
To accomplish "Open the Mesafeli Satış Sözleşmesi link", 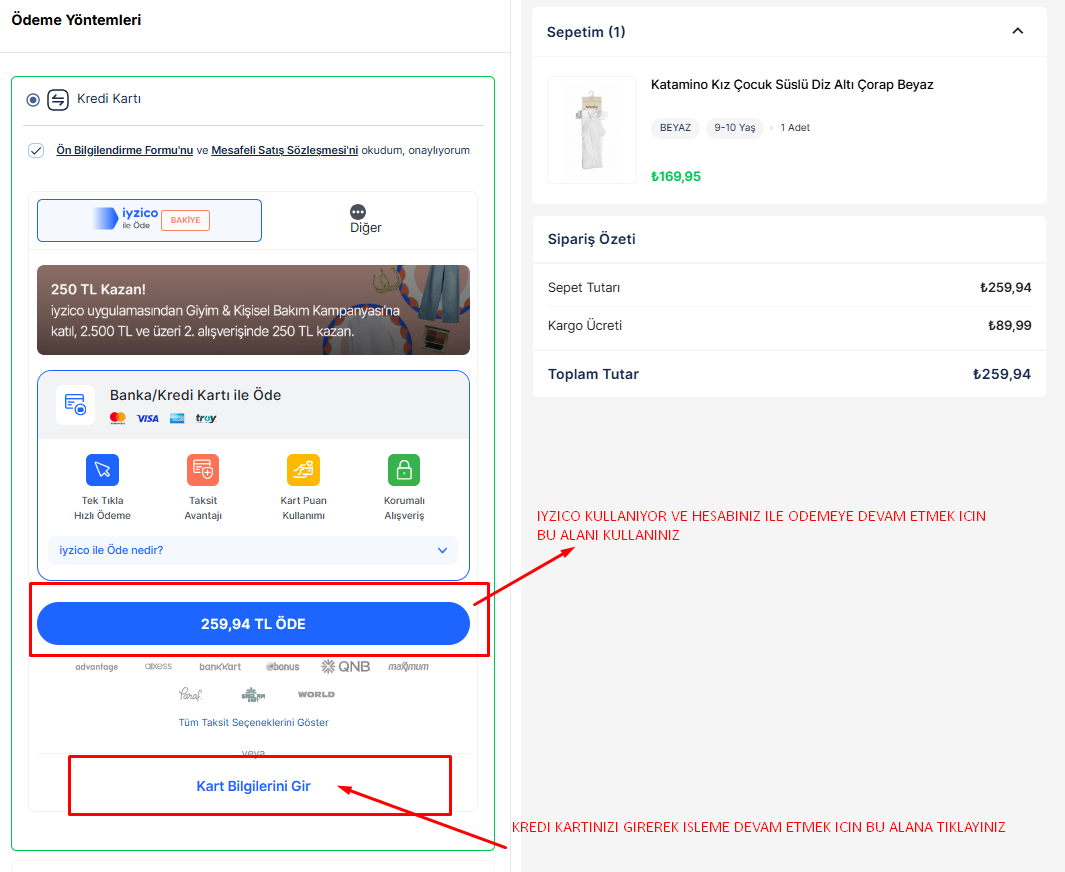I will click(284, 150).
